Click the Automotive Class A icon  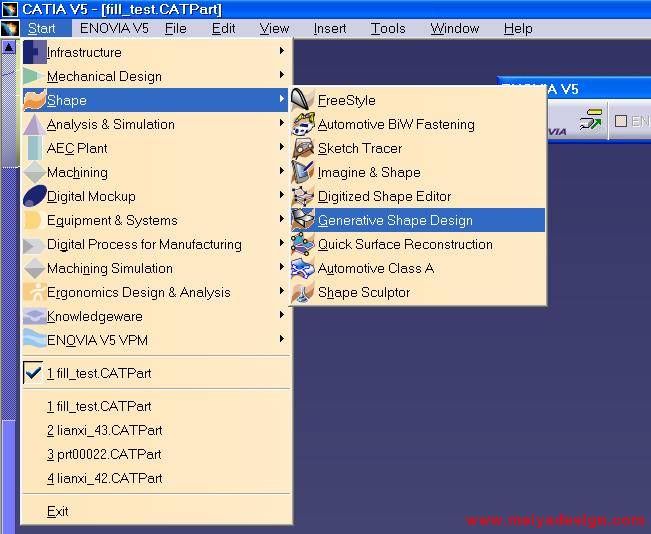(x=303, y=268)
